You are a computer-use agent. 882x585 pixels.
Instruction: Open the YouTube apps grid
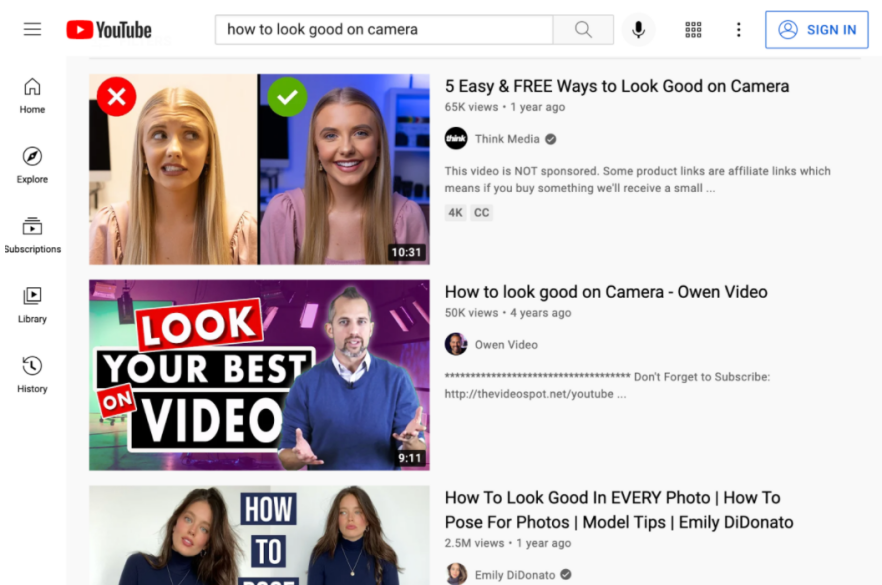(x=692, y=29)
